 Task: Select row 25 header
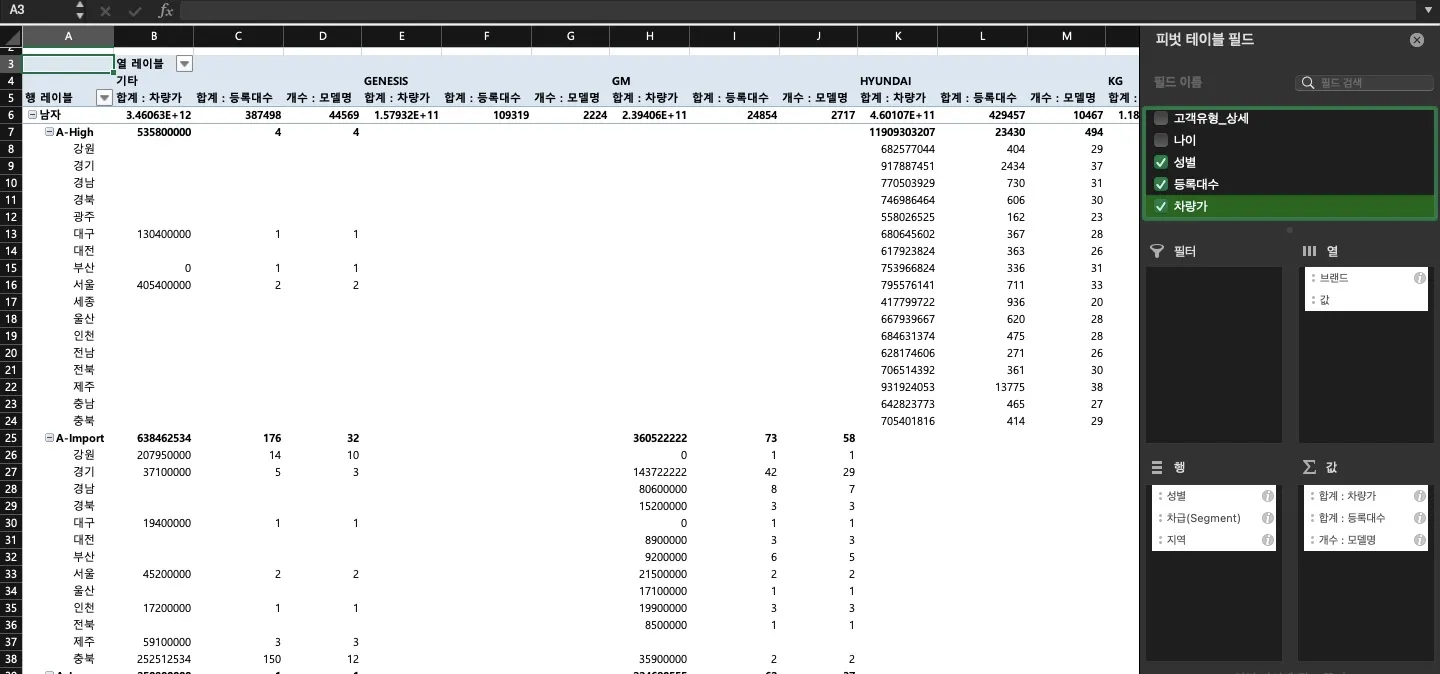[11, 438]
